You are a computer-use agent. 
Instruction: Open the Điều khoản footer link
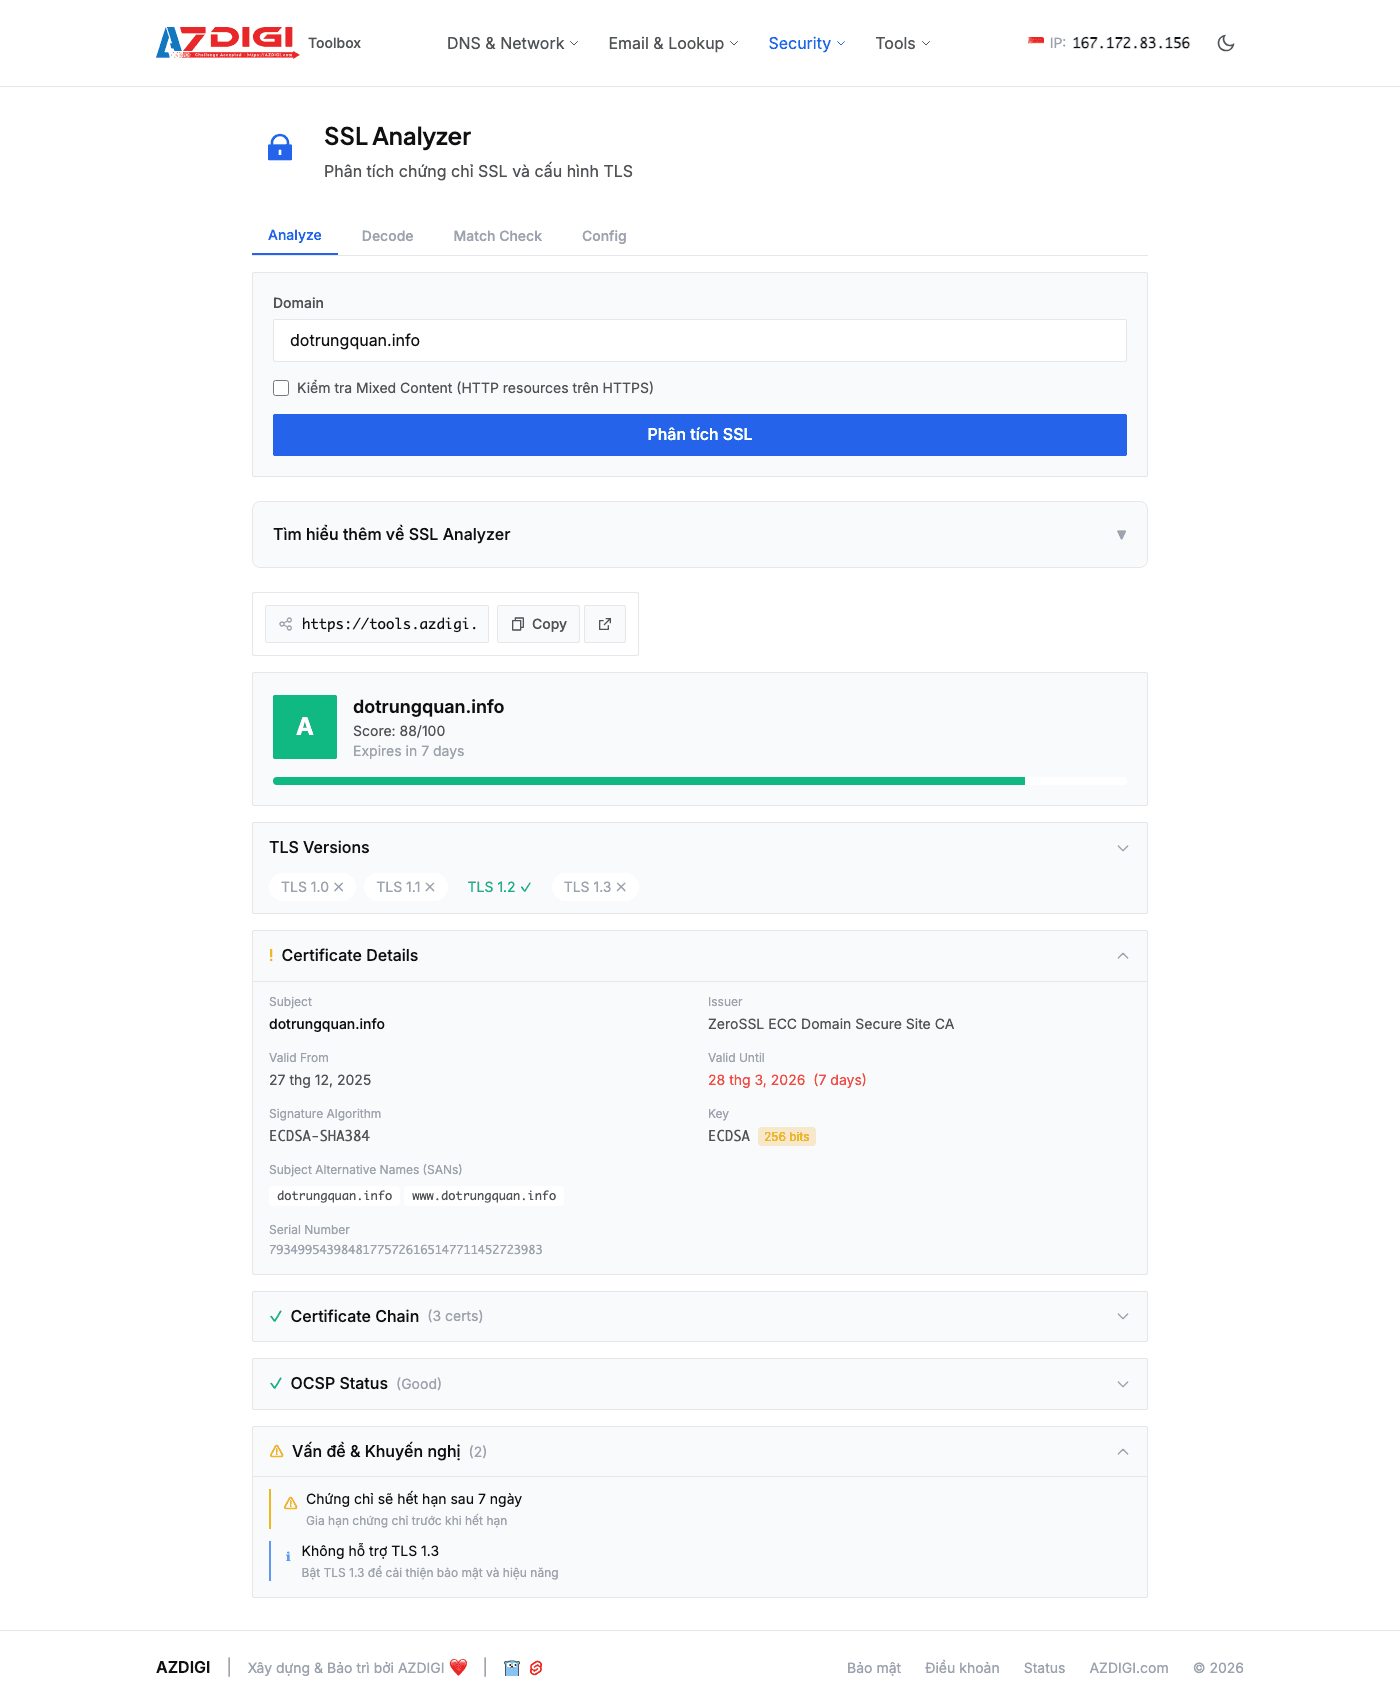pos(962,1668)
